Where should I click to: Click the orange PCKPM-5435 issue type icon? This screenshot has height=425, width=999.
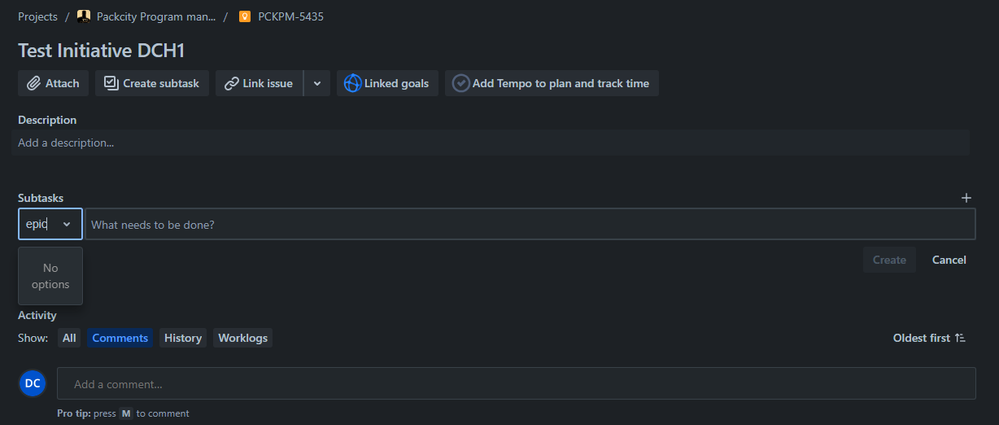pos(245,17)
